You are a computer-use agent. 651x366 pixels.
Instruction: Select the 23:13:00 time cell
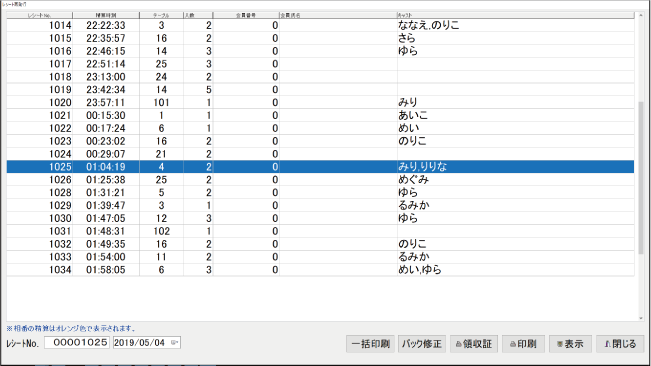[106, 77]
